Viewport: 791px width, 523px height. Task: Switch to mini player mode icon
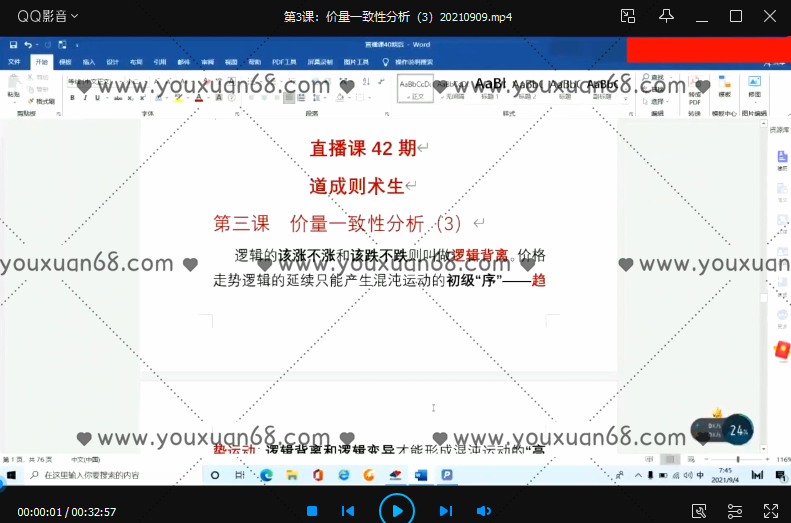[x=628, y=16]
